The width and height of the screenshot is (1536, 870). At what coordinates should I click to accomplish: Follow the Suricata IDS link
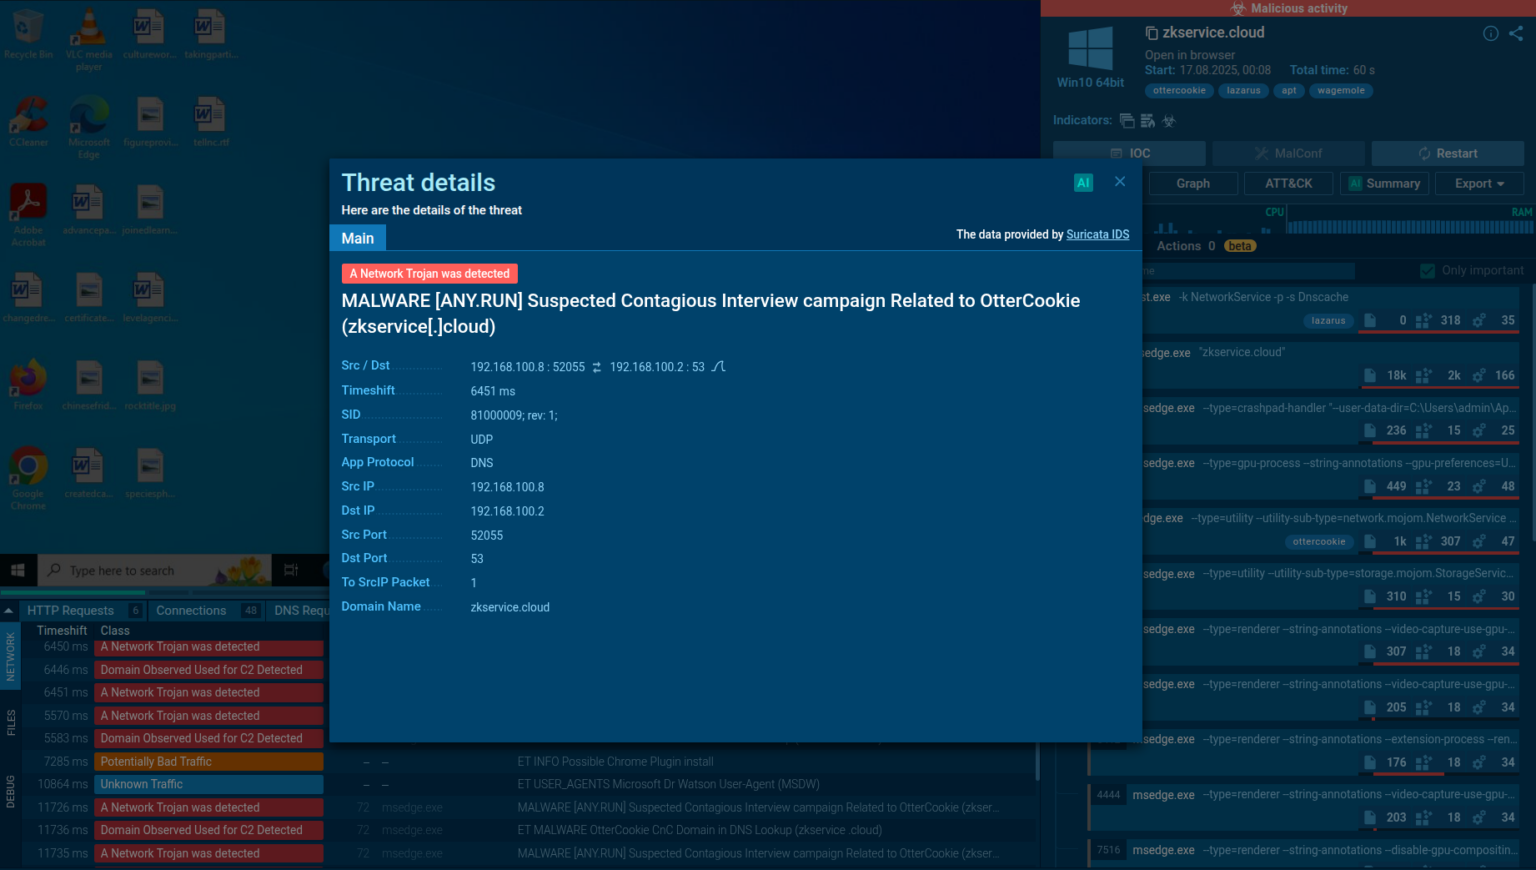click(1098, 235)
